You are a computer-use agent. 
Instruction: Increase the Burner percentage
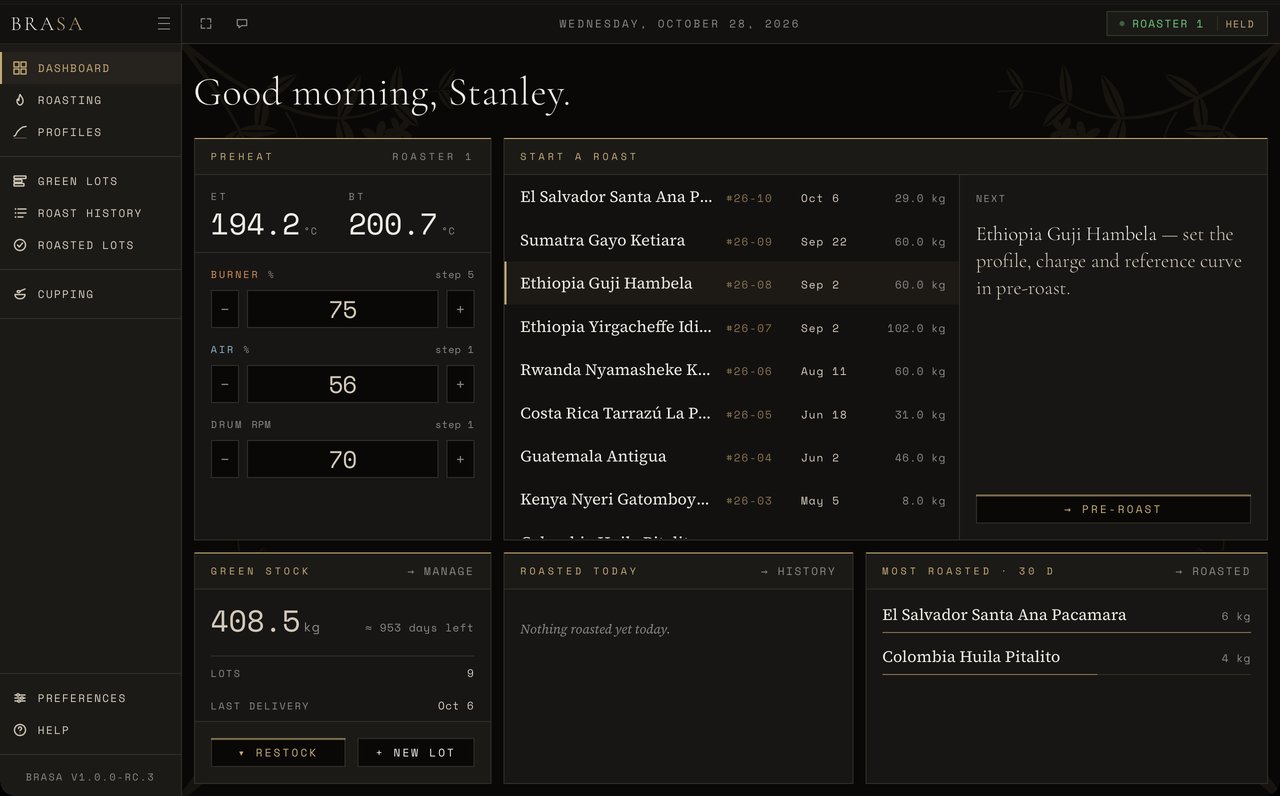click(460, 309)
